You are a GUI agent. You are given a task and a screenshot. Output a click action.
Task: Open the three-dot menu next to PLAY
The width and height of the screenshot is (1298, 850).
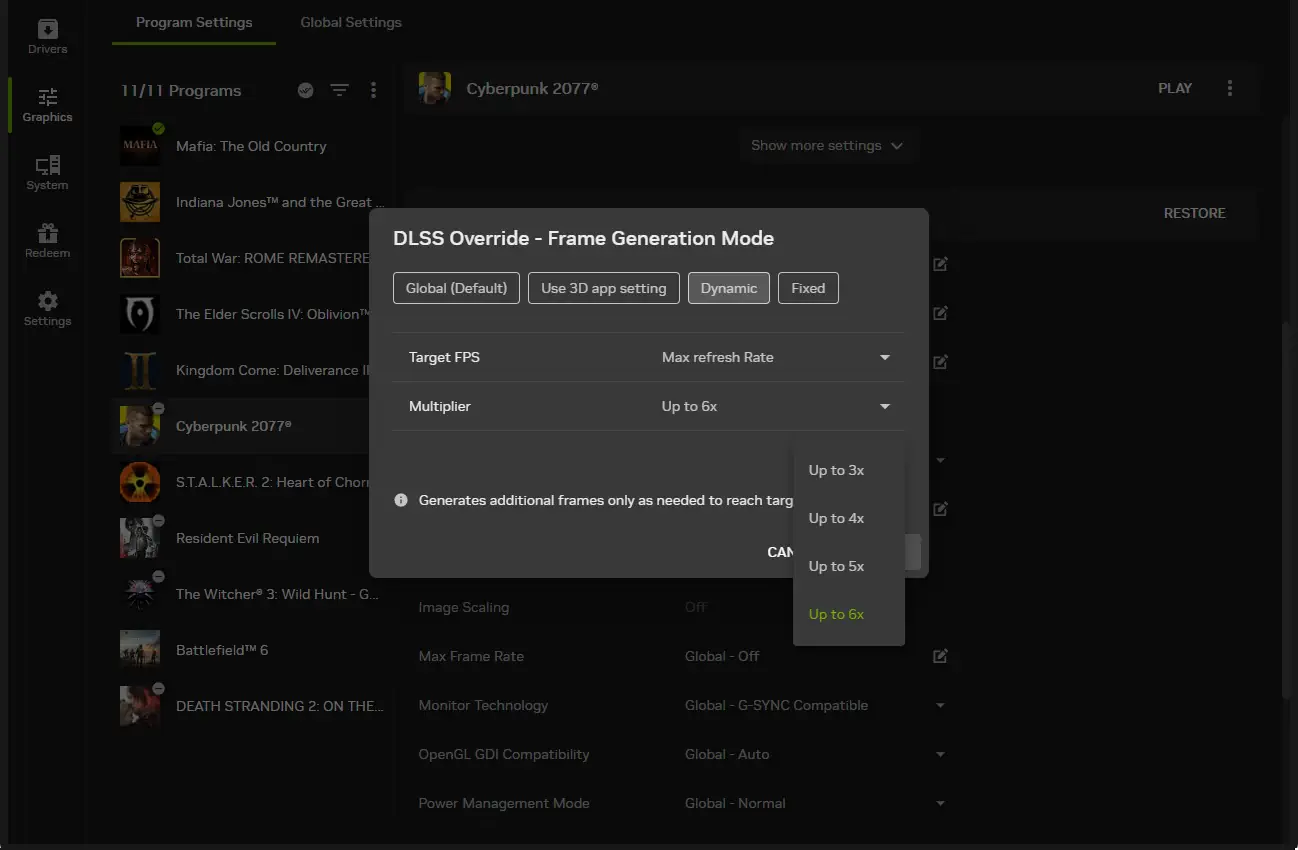1230,88
